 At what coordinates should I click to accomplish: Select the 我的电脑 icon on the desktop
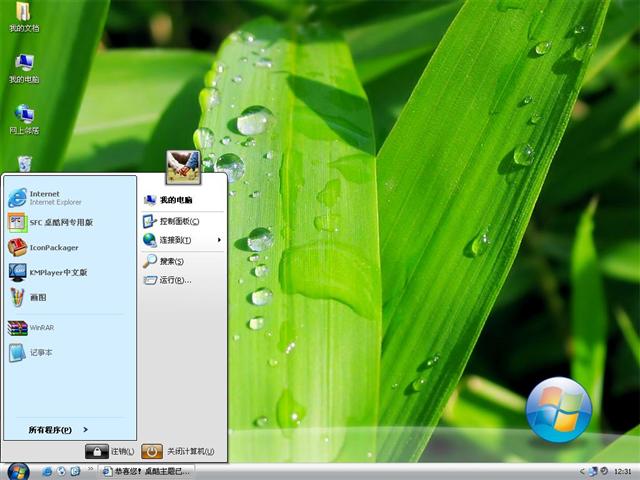coord(24,69)
